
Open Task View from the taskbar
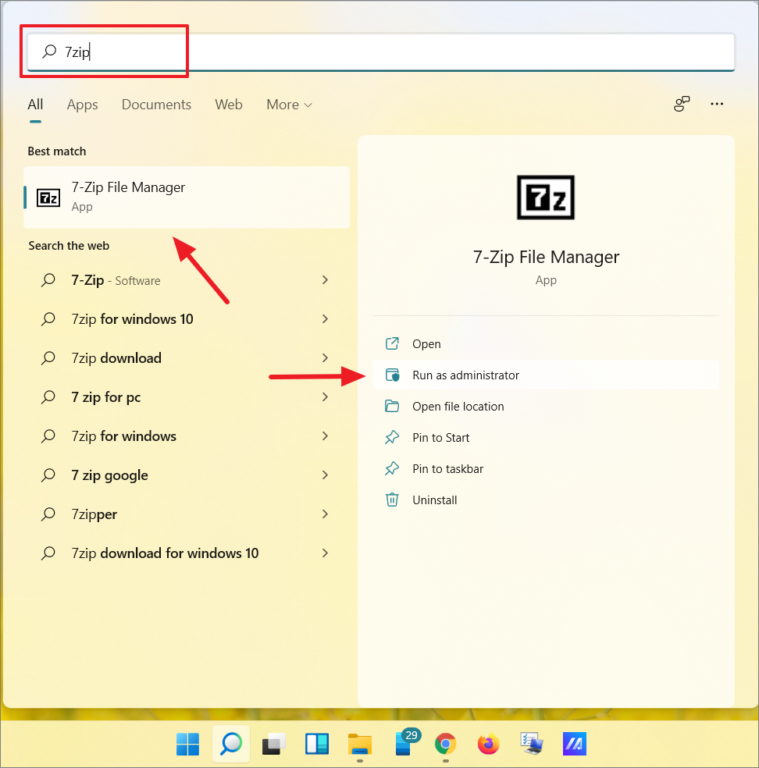pyautogui.click(x=274, y=744)
